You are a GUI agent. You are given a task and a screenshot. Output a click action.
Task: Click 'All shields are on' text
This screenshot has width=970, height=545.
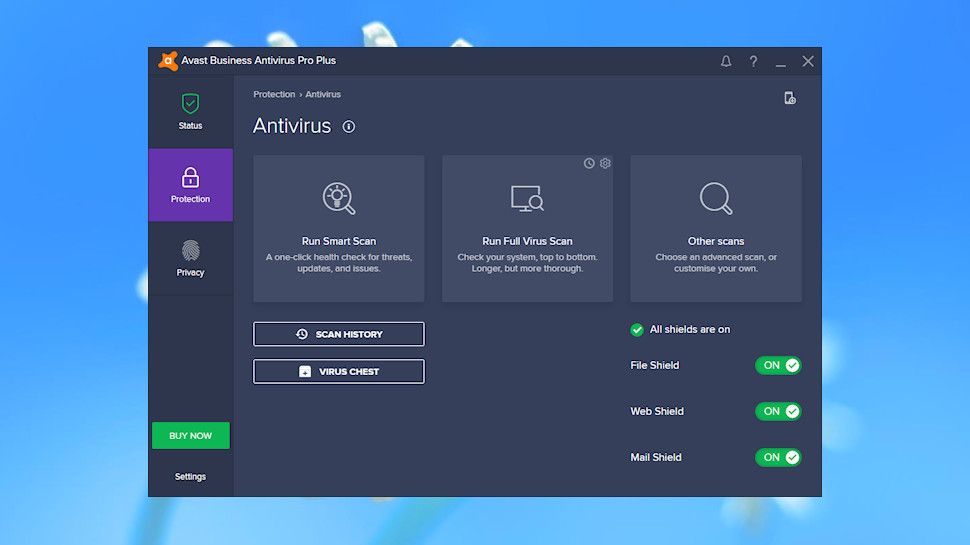[690, 330]
